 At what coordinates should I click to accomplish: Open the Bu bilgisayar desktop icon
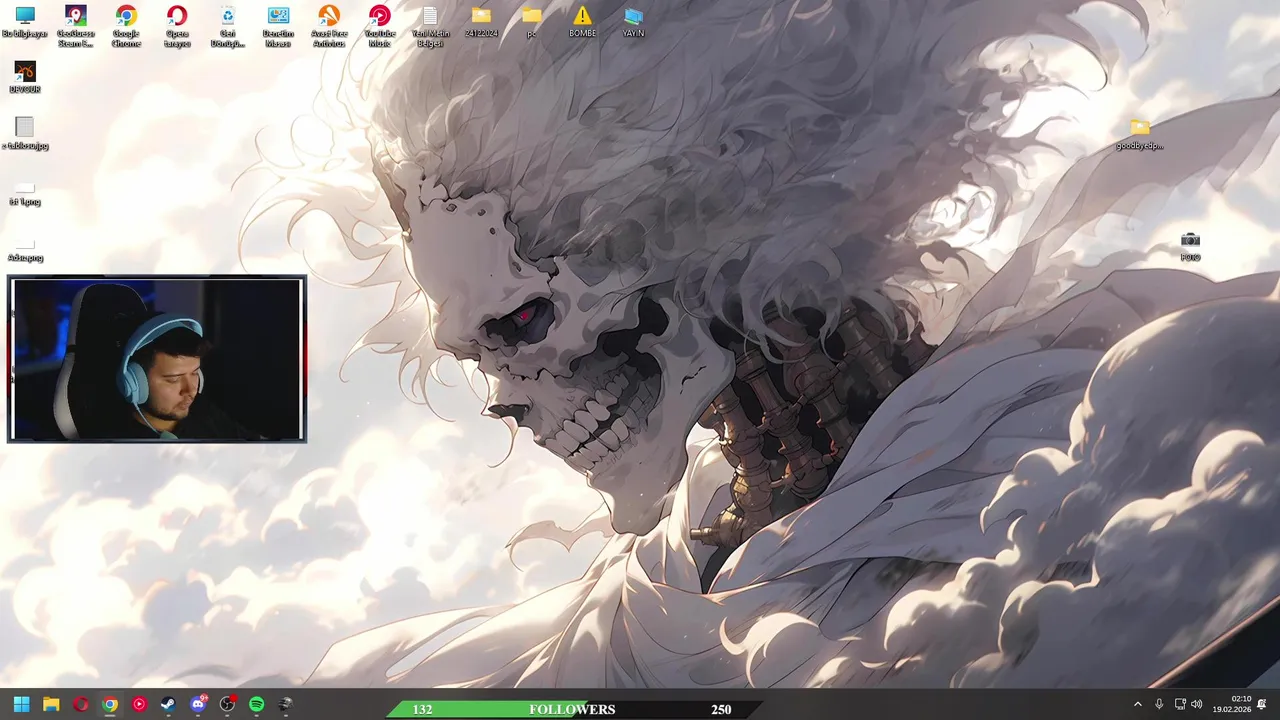25,24
